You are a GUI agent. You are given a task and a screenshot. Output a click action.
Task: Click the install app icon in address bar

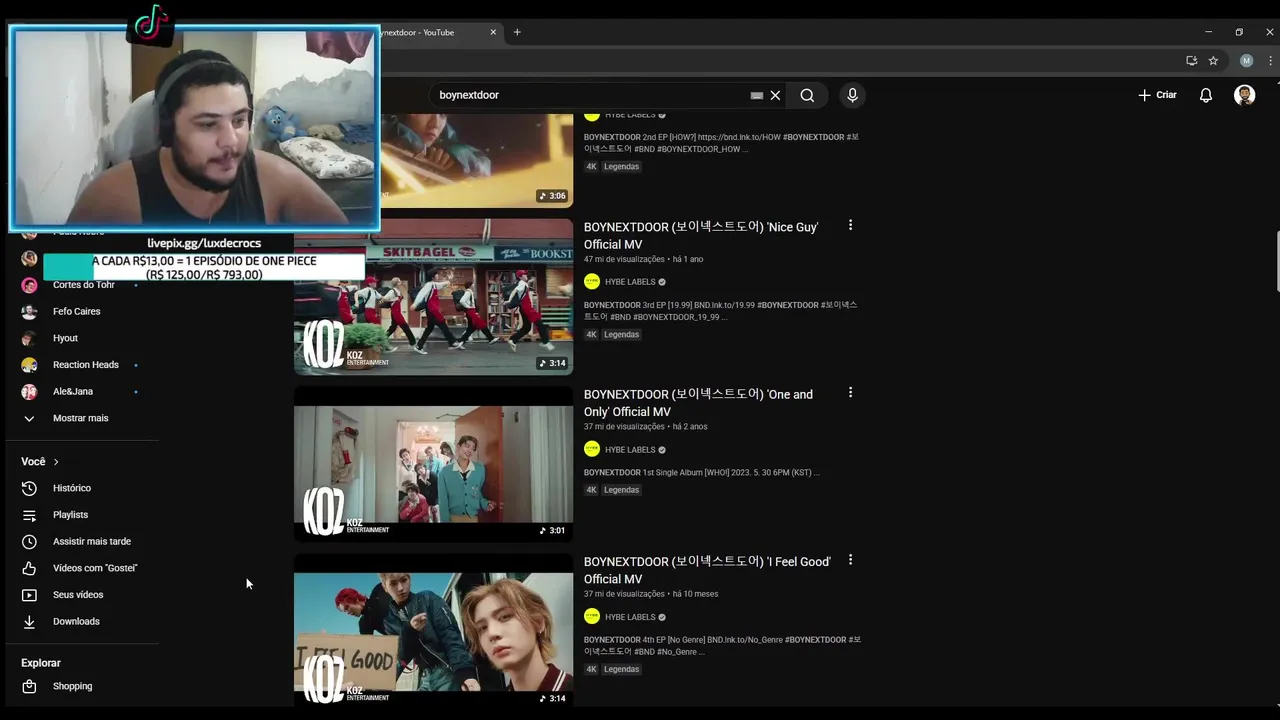[1191, 61]
